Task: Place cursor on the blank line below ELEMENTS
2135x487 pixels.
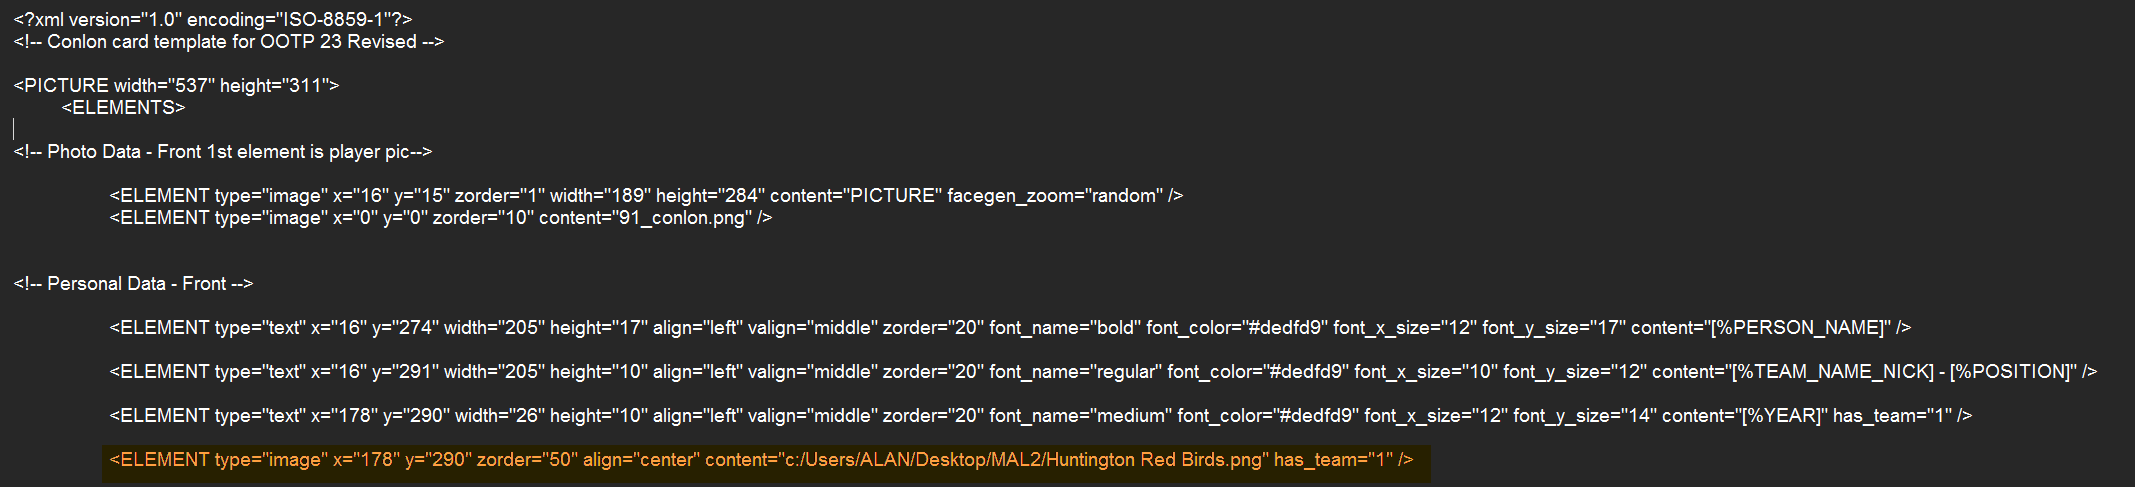Action: (200, 130)
